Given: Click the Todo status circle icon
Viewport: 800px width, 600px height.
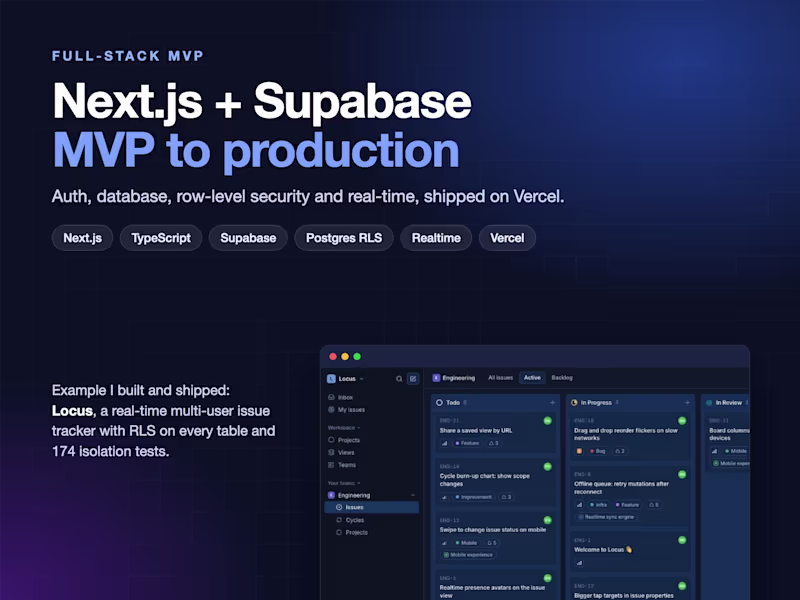Looking at the screenshot, I should point(439,403).
